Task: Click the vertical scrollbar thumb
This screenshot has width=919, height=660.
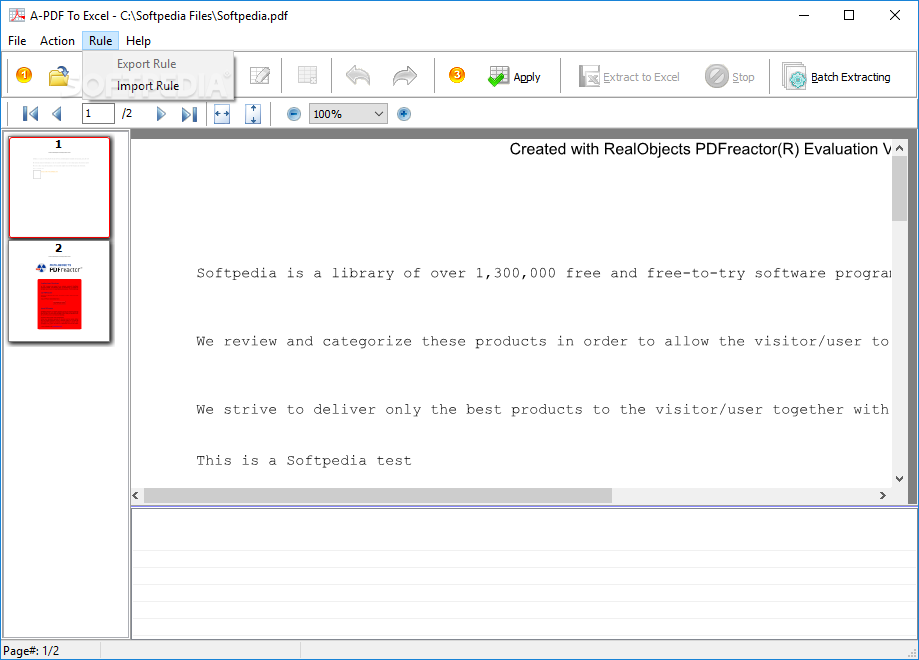Action: (x=899, y=188)
